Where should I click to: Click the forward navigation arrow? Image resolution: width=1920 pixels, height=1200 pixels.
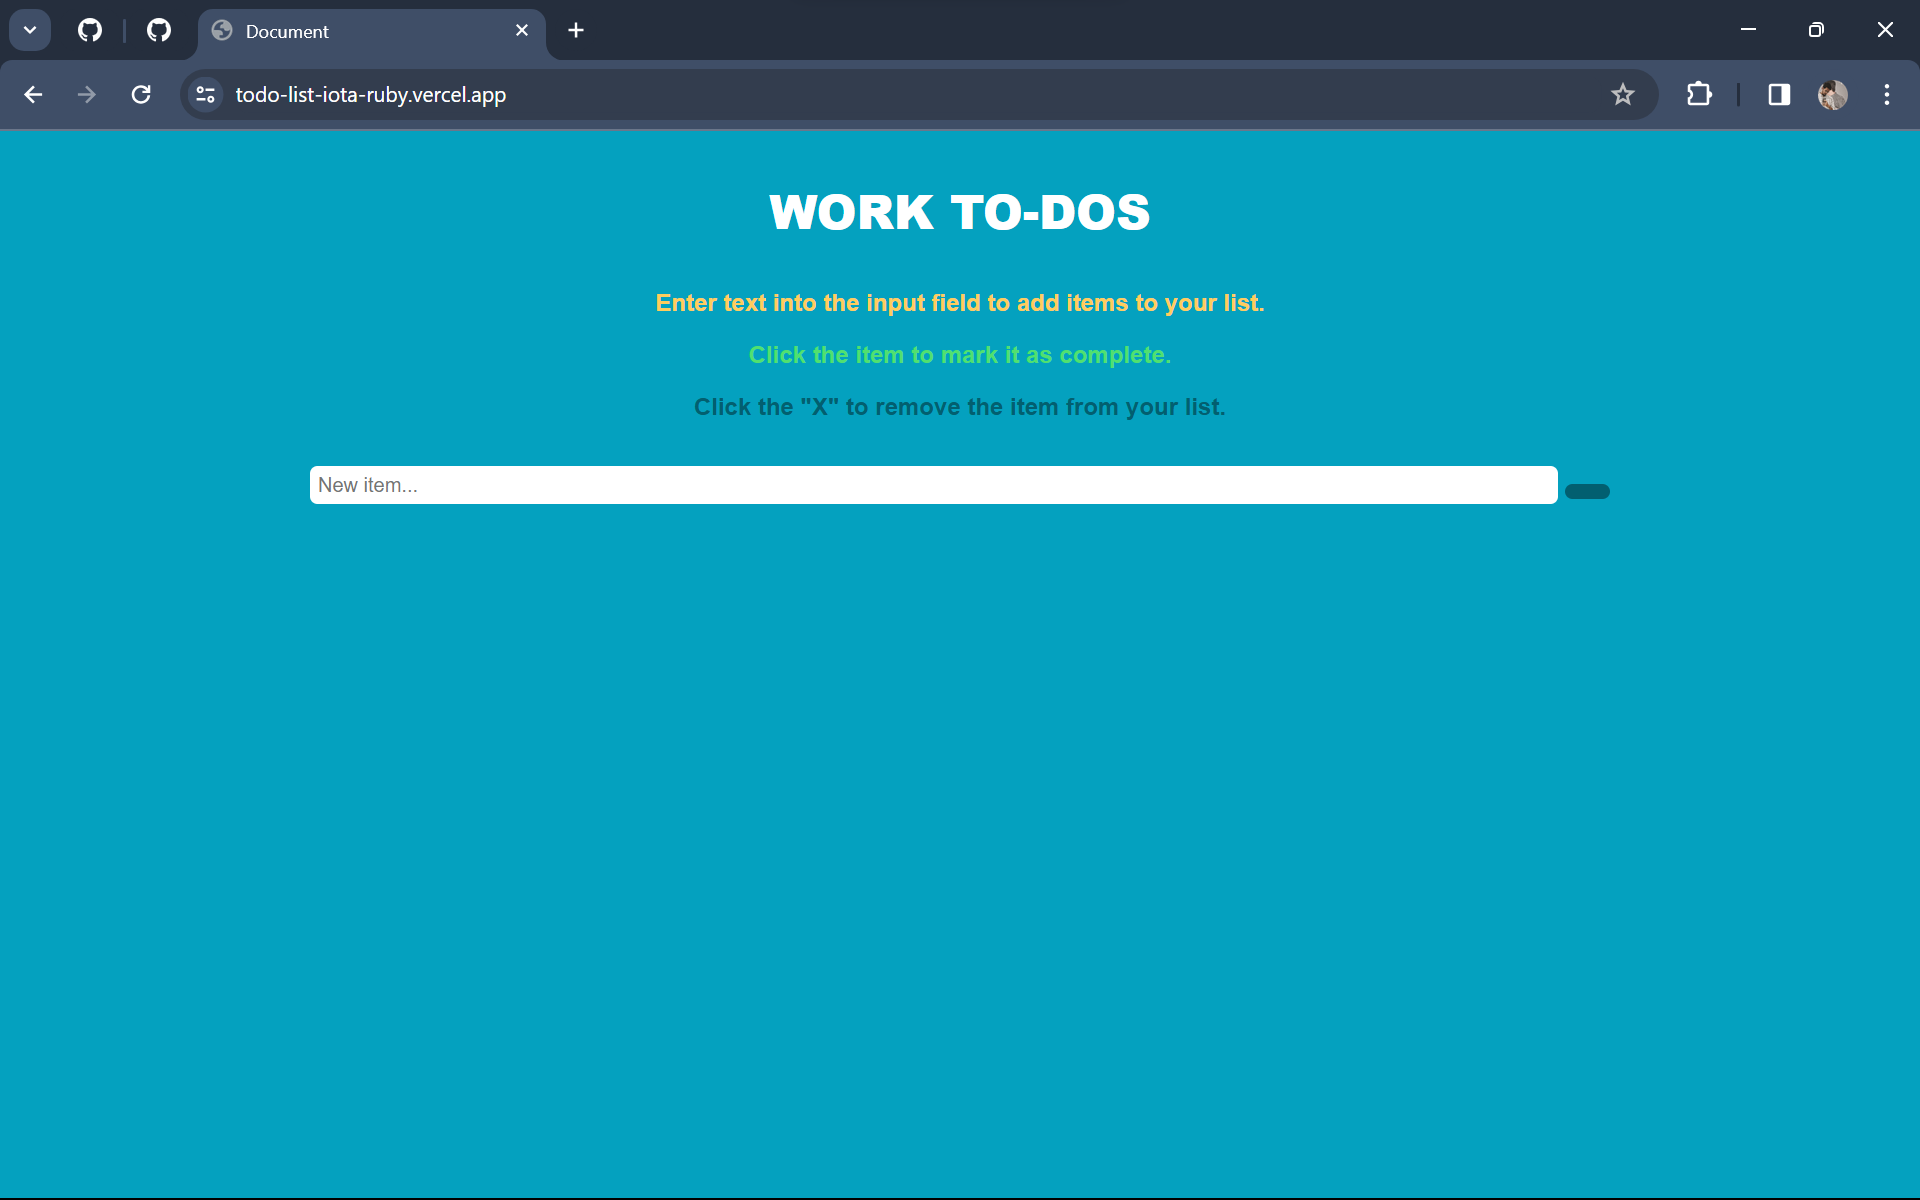(87, 94)
